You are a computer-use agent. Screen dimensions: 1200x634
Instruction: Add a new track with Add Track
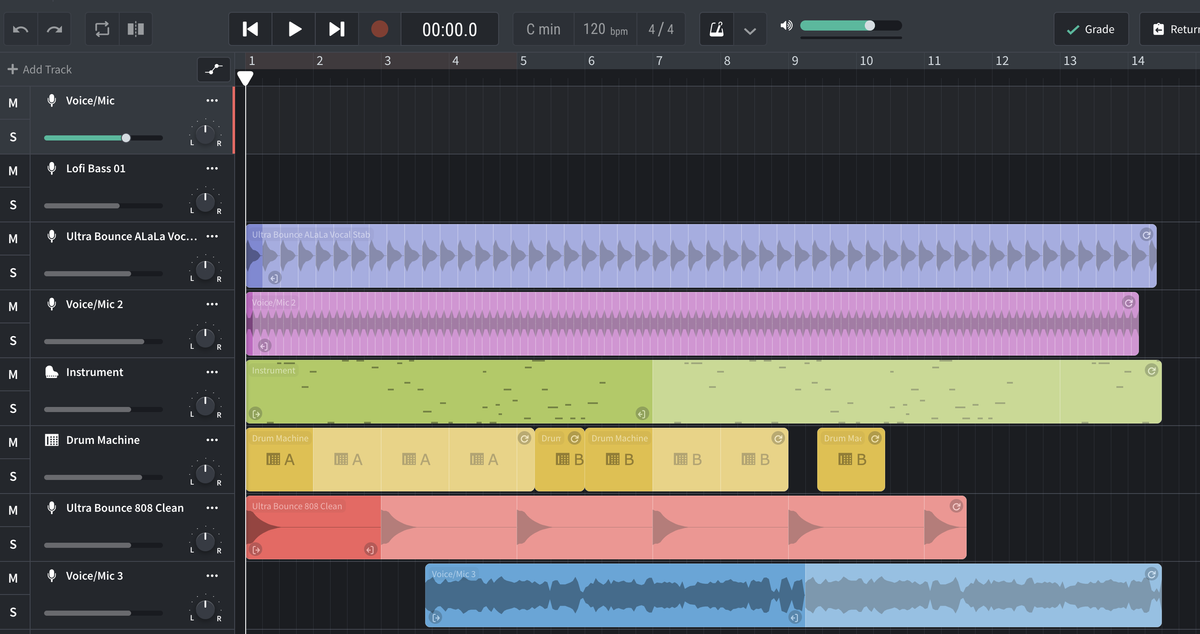coord(40,69)
